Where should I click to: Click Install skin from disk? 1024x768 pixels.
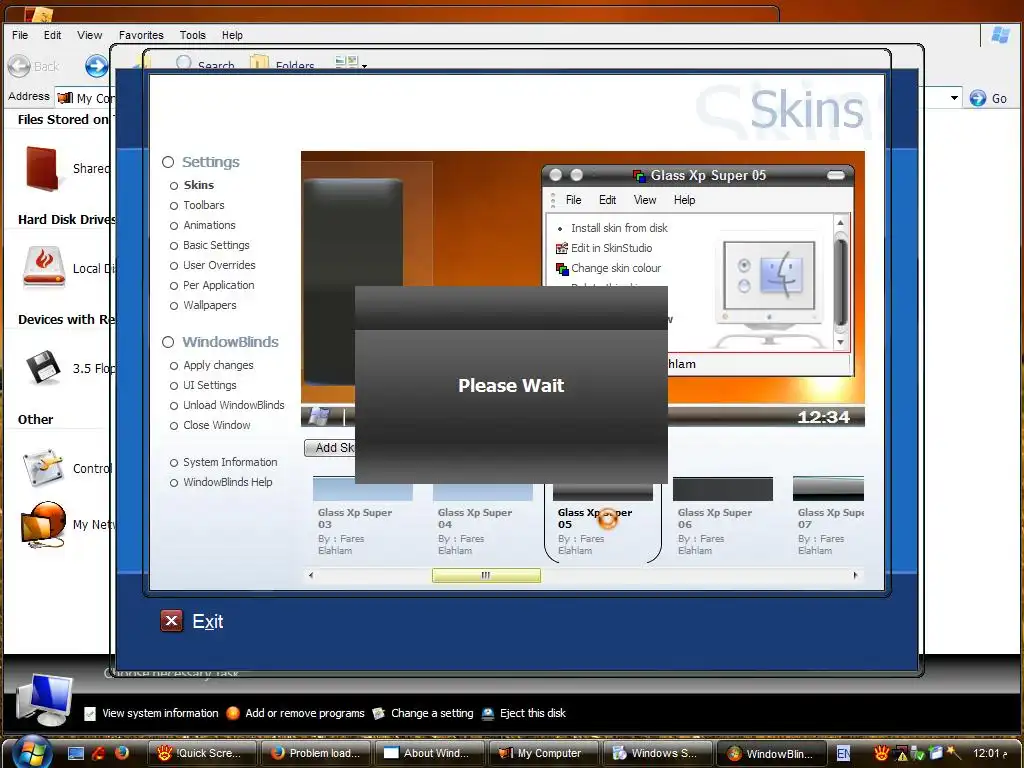(619, 228)
